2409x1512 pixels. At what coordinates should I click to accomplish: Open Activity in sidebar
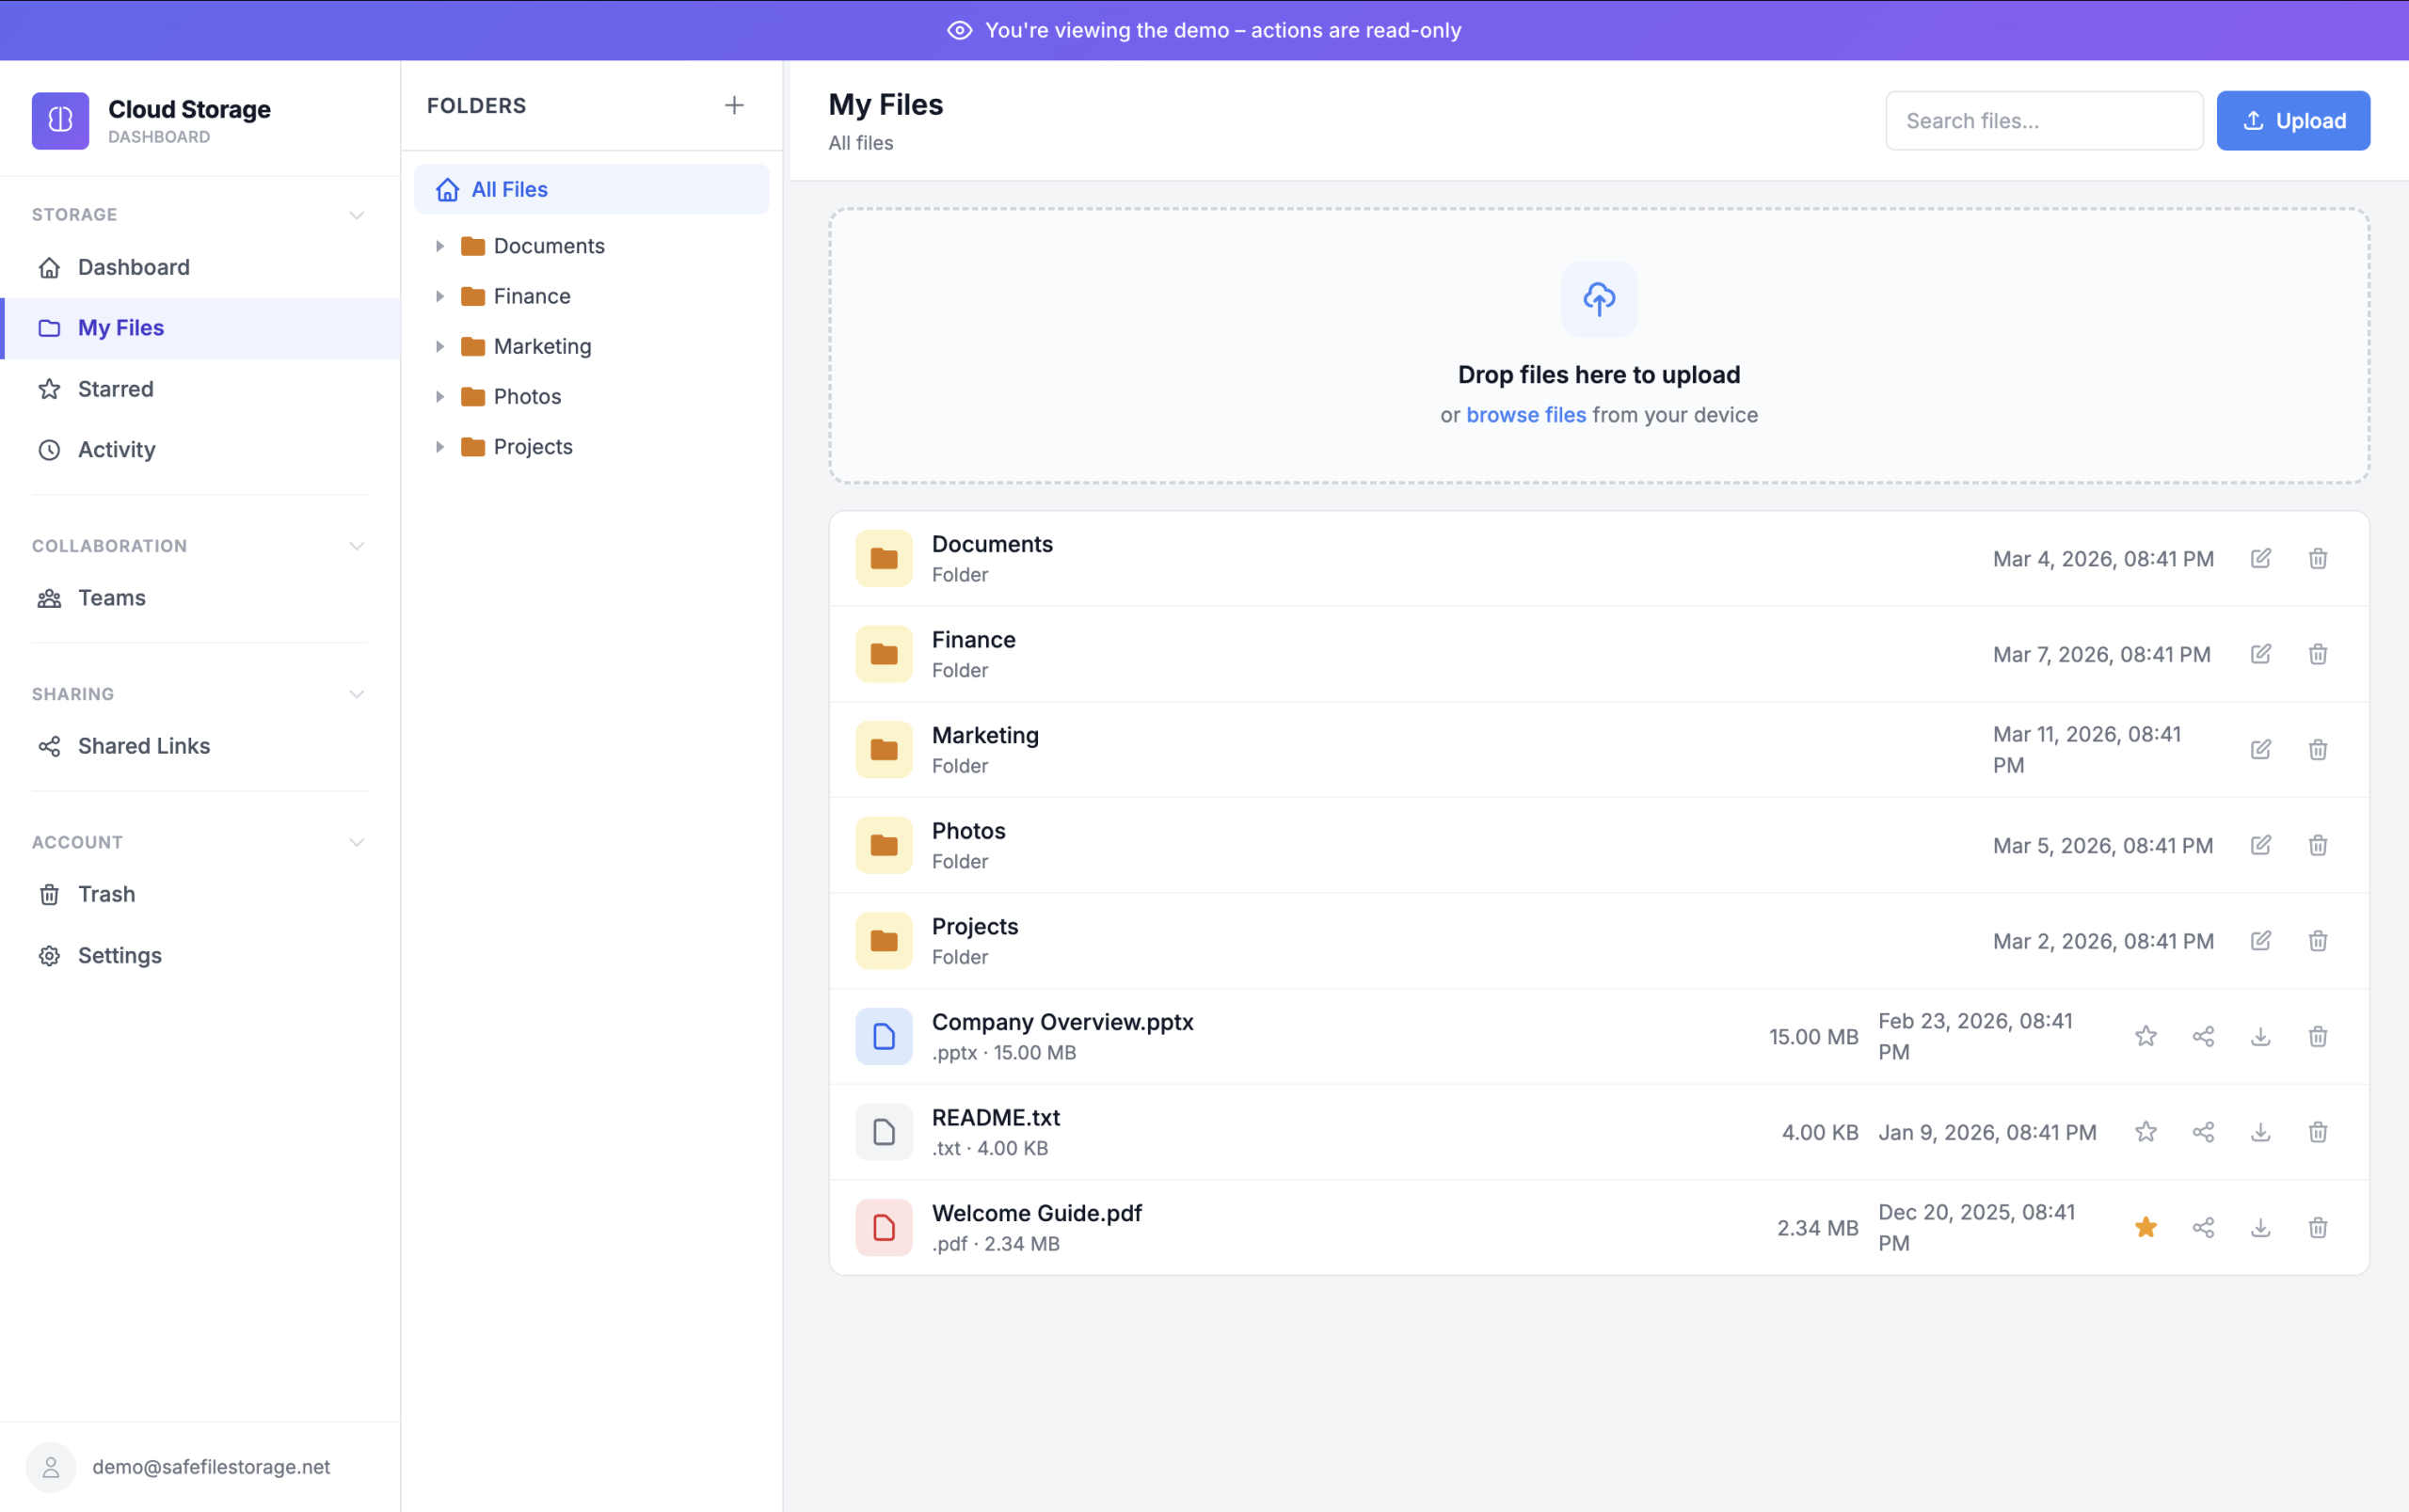click(x=200, y=450)
